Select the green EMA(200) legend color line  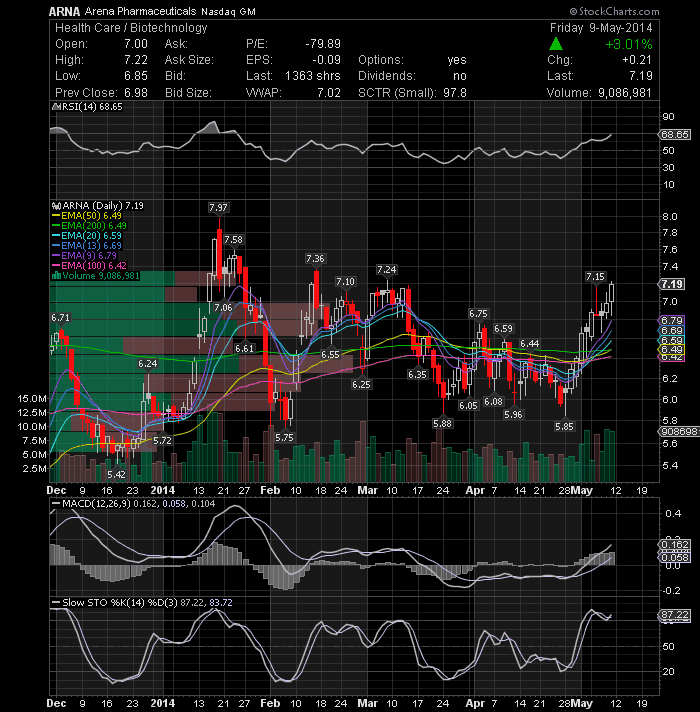click(x=56, y=226)
